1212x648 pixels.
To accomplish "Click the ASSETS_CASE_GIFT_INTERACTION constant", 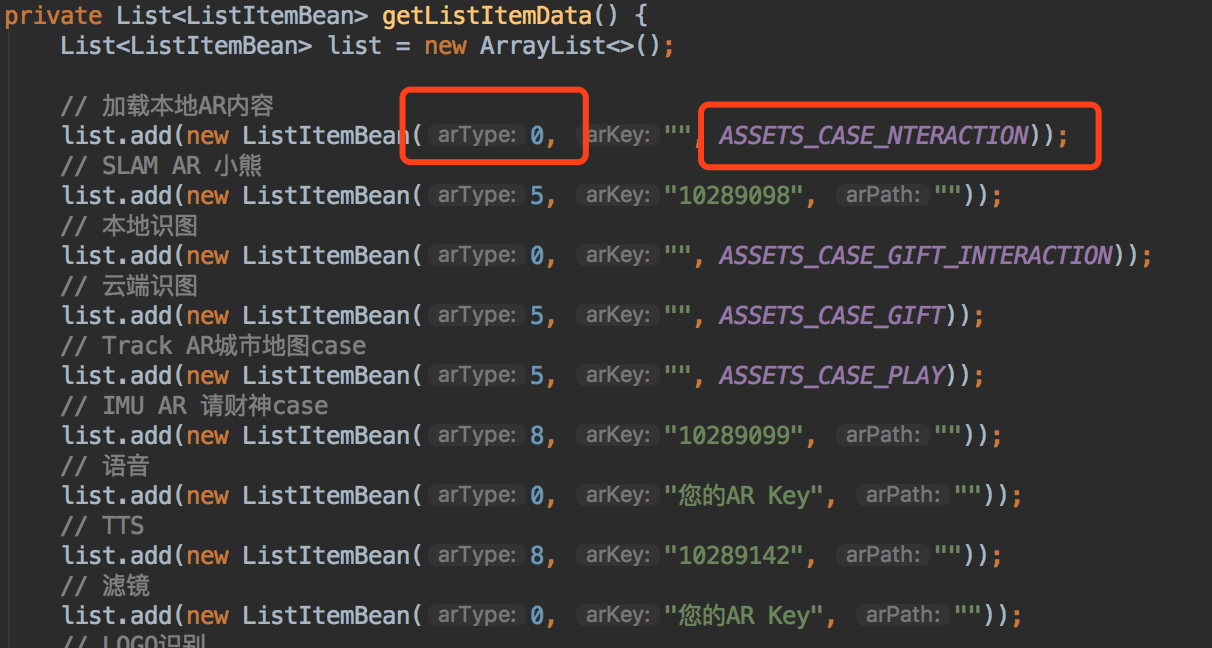I will click(915, 255).
